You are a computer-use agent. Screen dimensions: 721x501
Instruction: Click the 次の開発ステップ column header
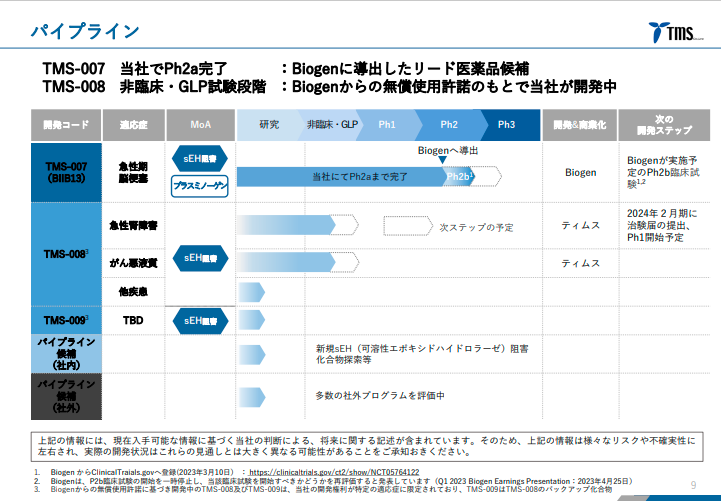(664, 125)
